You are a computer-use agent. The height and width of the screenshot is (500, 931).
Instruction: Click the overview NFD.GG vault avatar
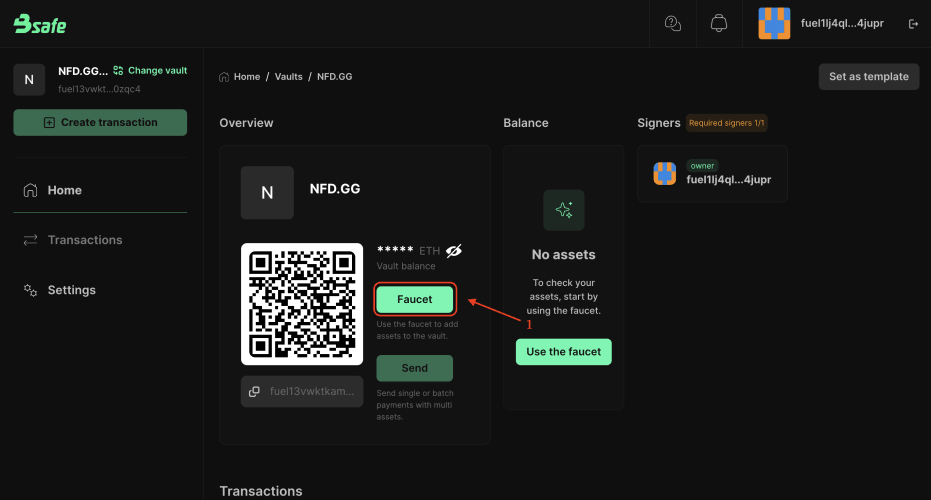tap(267, 192)
